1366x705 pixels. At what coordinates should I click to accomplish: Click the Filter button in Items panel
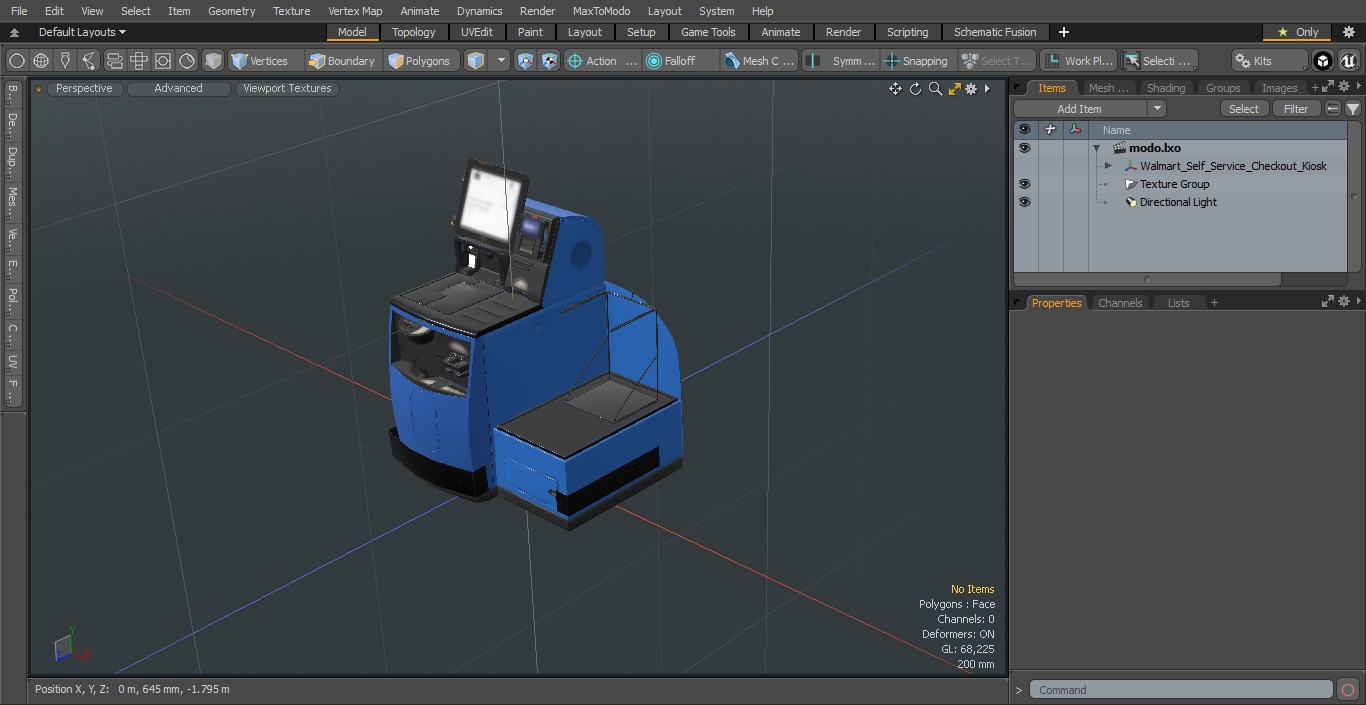click(x=1295, y=109)
